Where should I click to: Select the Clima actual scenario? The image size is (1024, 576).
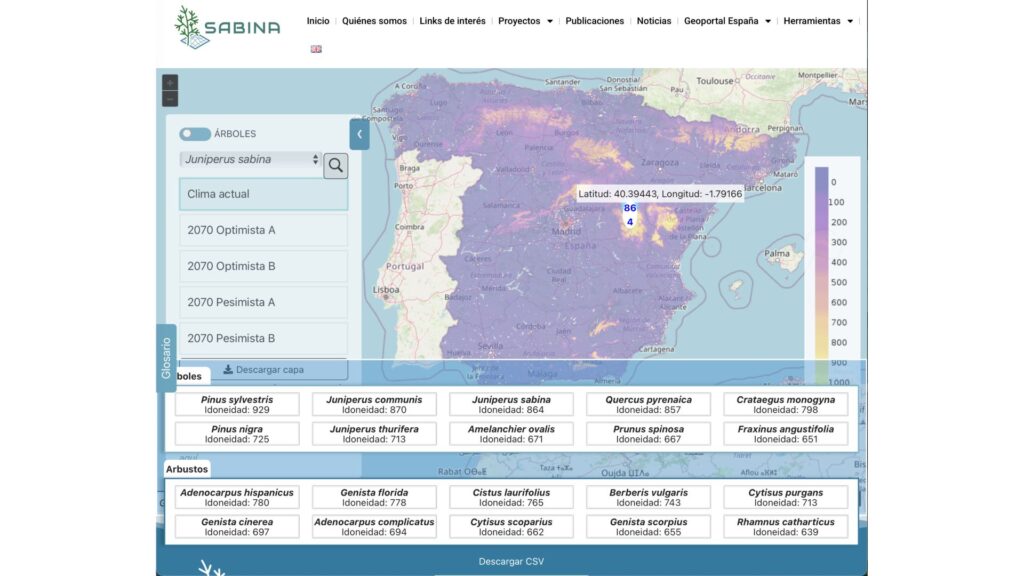pos(264,194)
